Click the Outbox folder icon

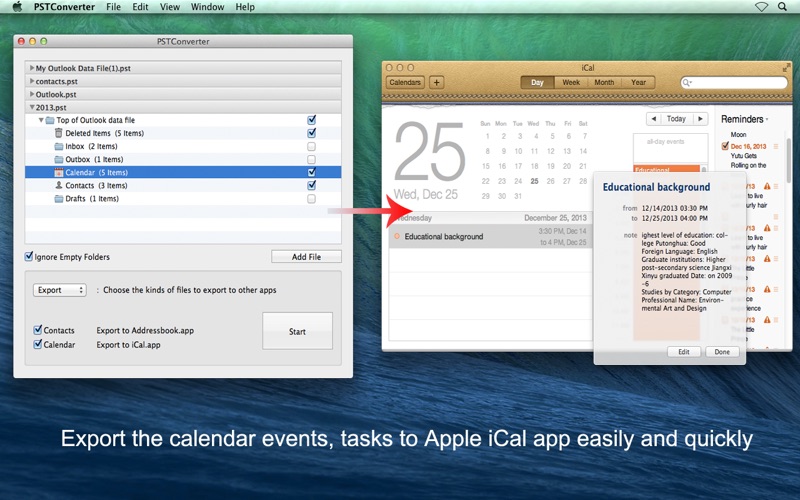tap(59, 160)
